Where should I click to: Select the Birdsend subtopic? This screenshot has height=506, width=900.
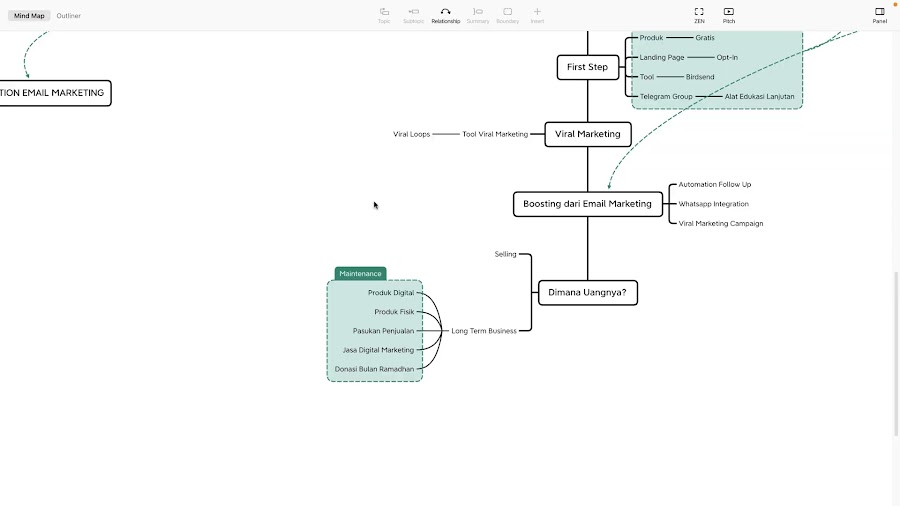pos(700,77)
